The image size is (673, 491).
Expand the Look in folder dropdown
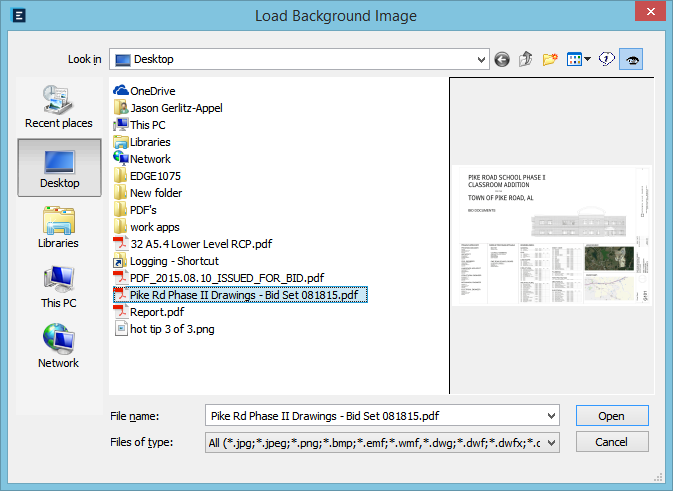[x=480, y=60]
